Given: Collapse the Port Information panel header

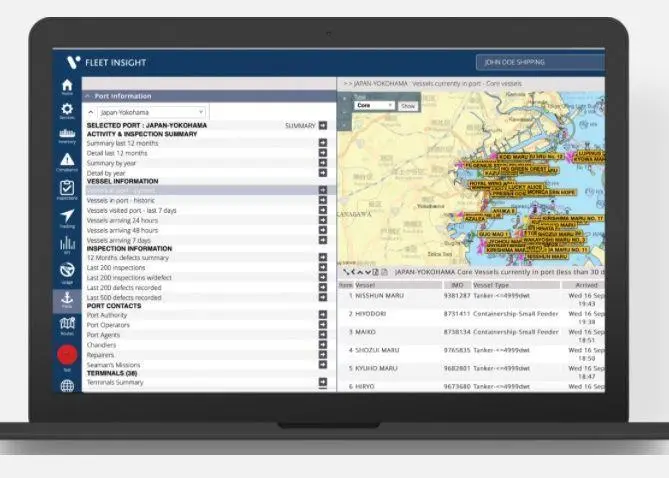Looking at the screenshot, I should click(209, 96).
